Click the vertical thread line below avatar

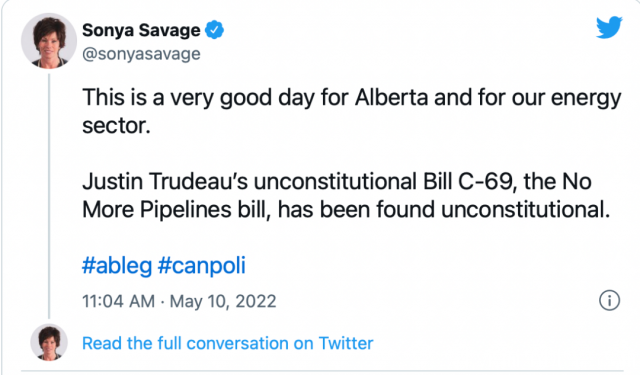(49, 196)
